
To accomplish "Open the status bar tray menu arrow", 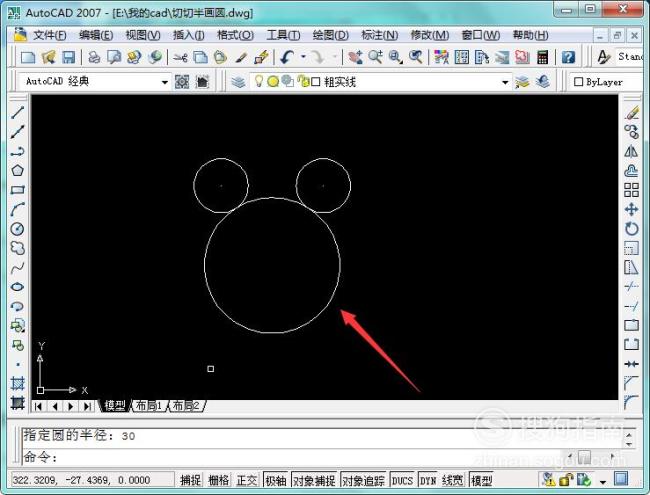I will [x=603, y=482].
